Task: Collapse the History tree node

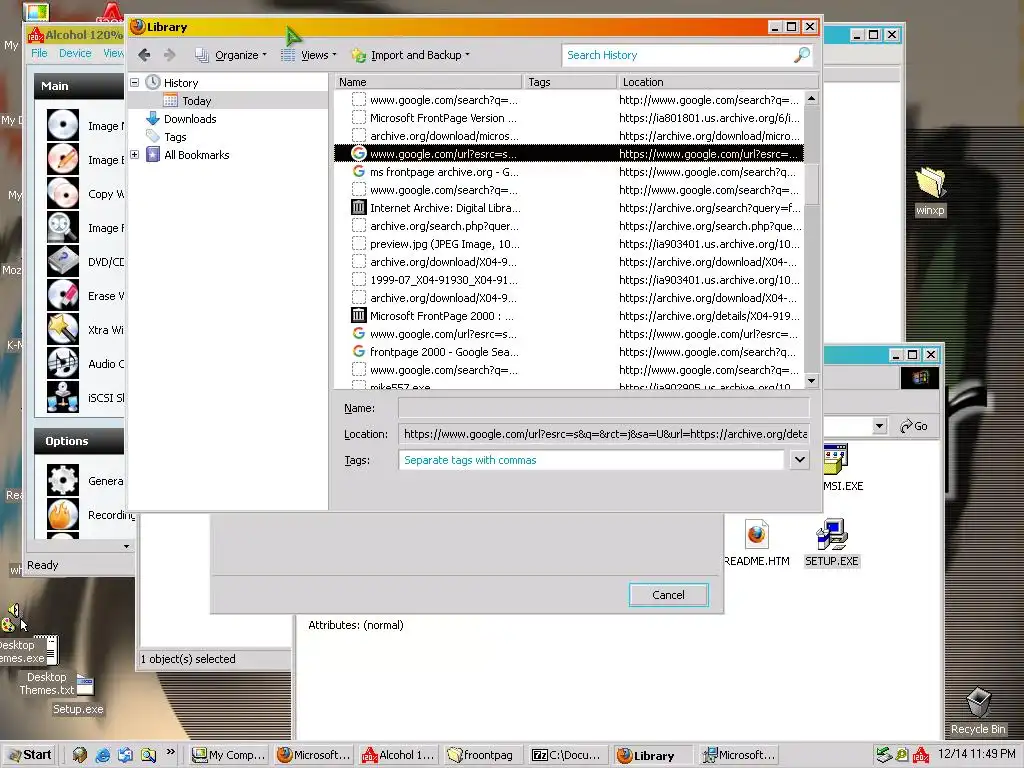Action: click(x=135, y=82)
